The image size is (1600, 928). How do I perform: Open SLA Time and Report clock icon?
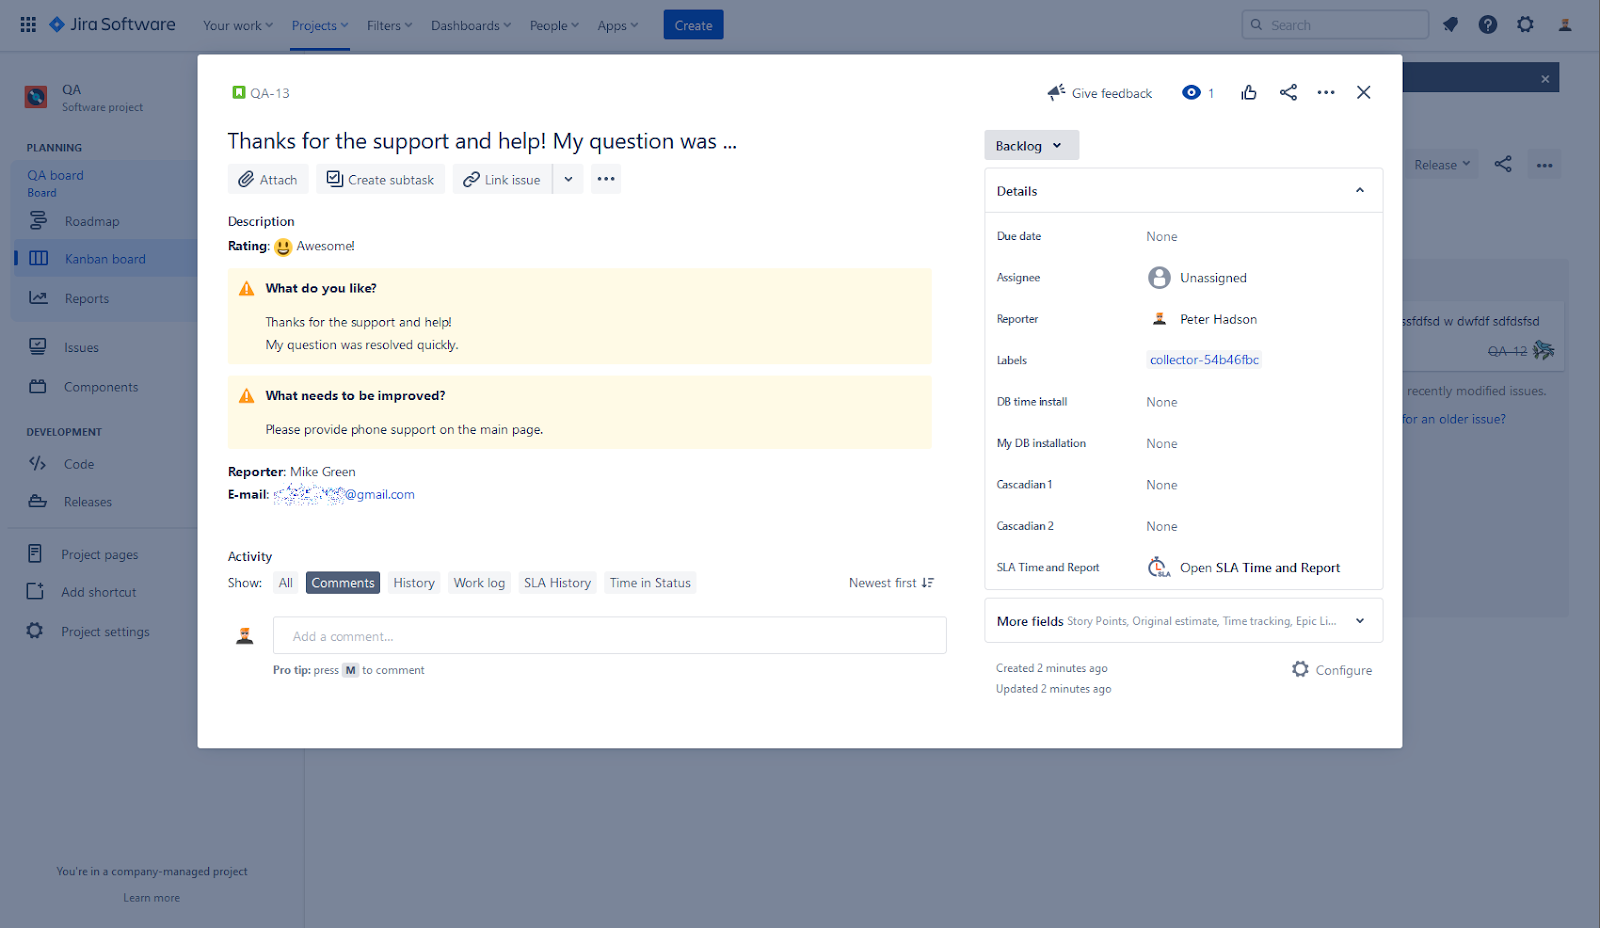pyautogui.click(x=1157, y=567)
